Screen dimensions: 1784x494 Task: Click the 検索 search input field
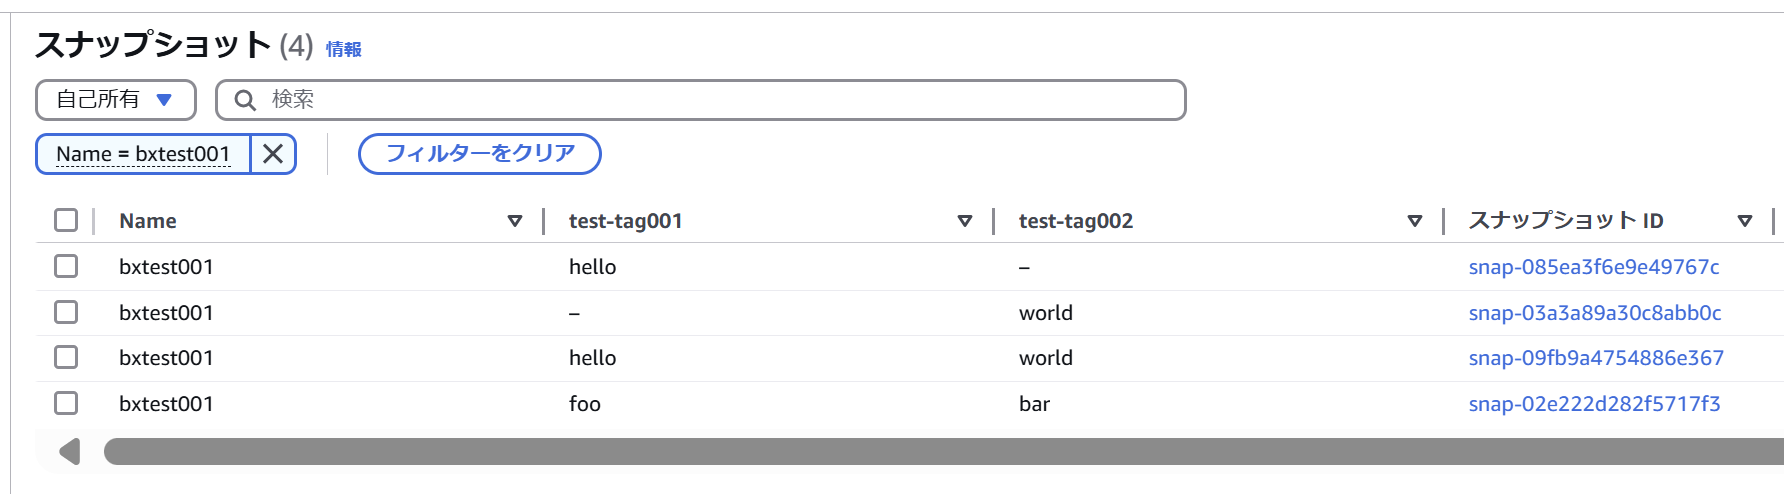701,100
